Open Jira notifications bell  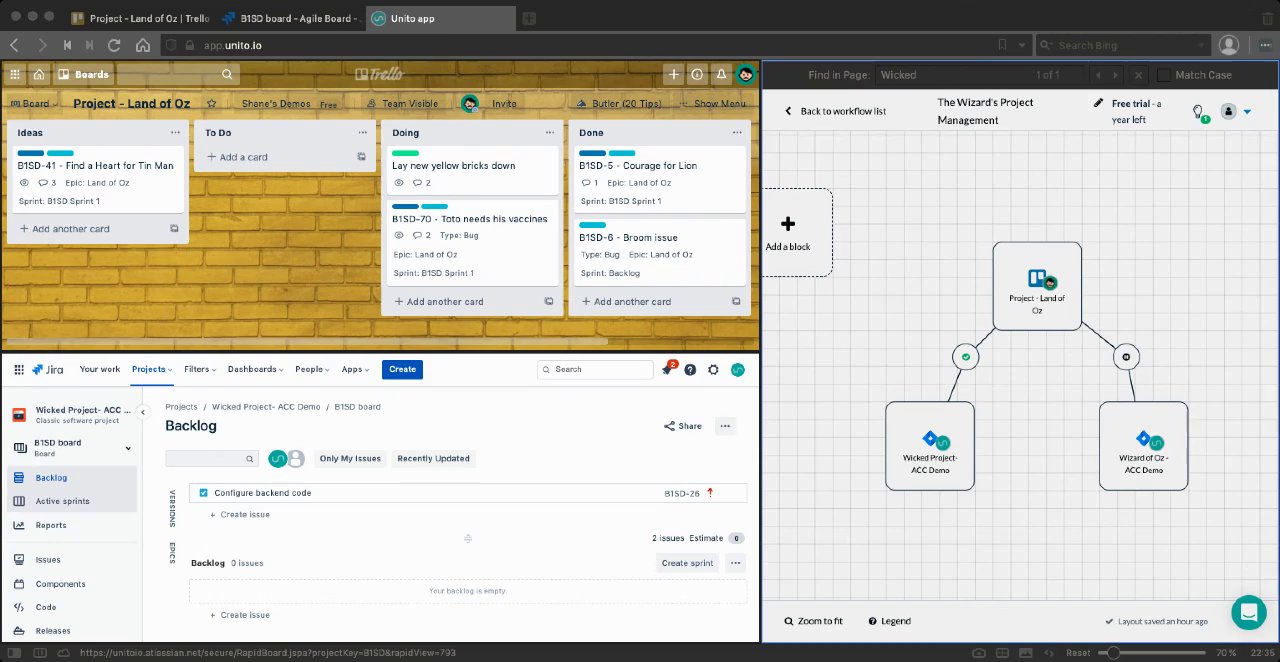click(x=667, y=370)
